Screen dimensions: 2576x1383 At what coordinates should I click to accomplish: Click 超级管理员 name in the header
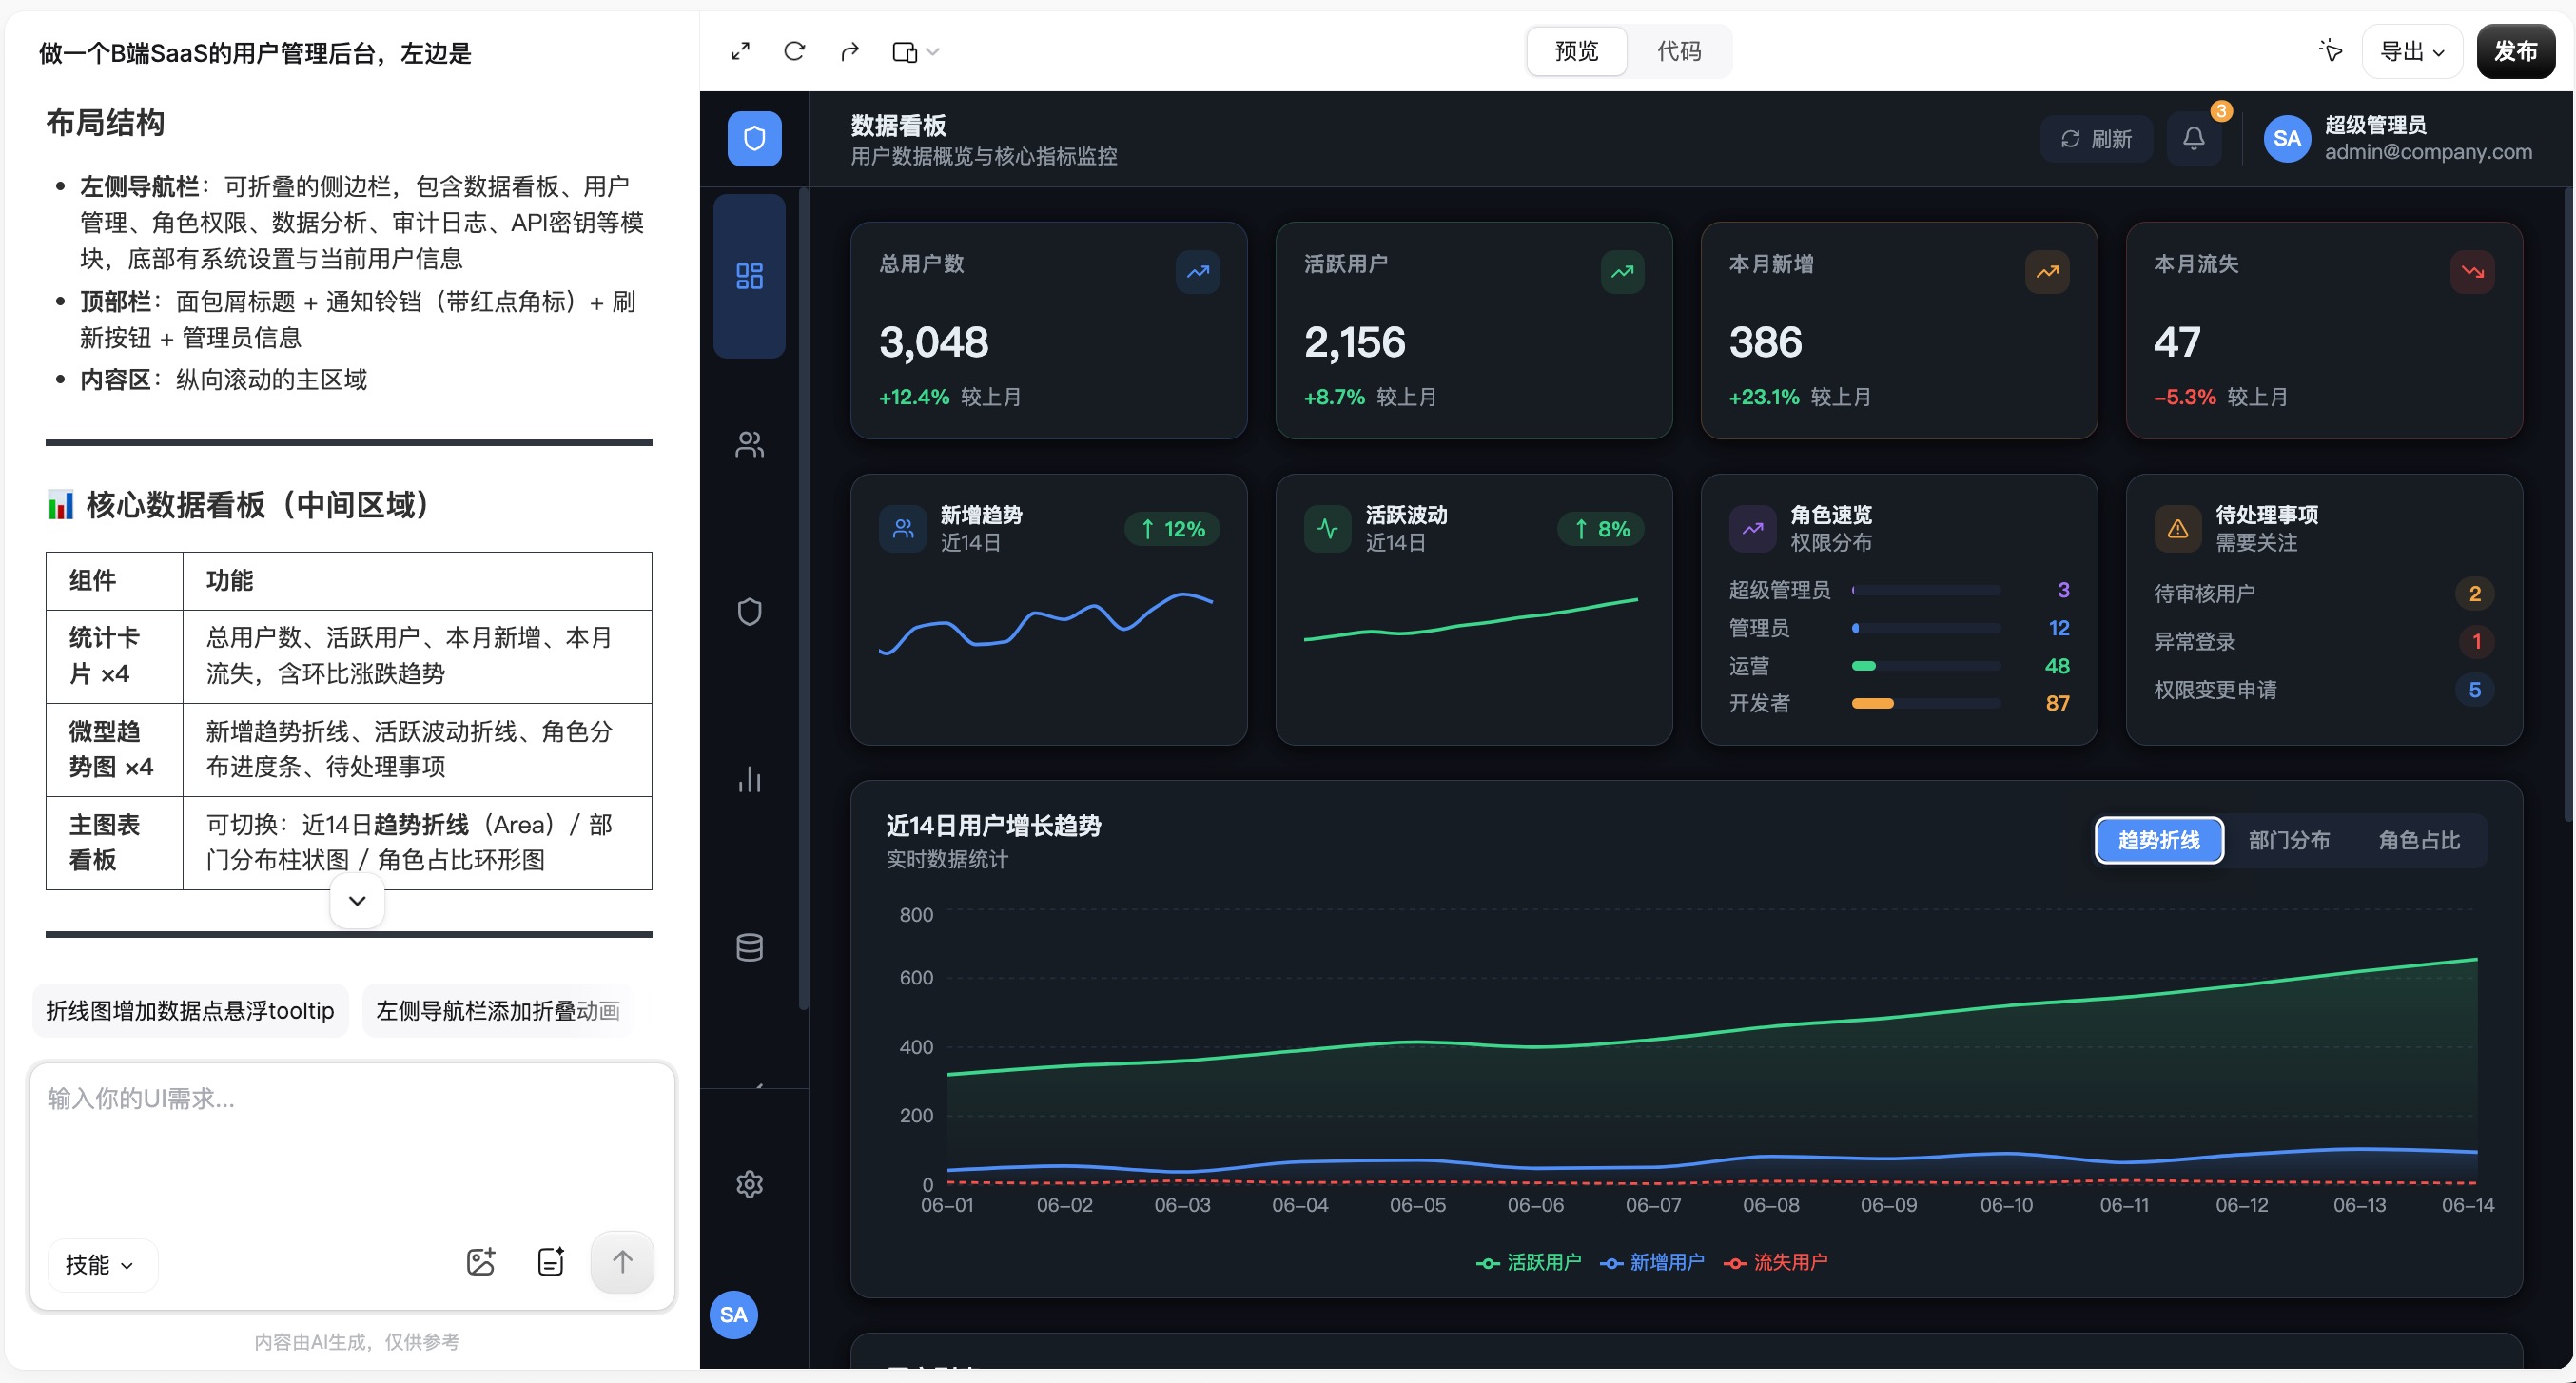[2375, 125]
